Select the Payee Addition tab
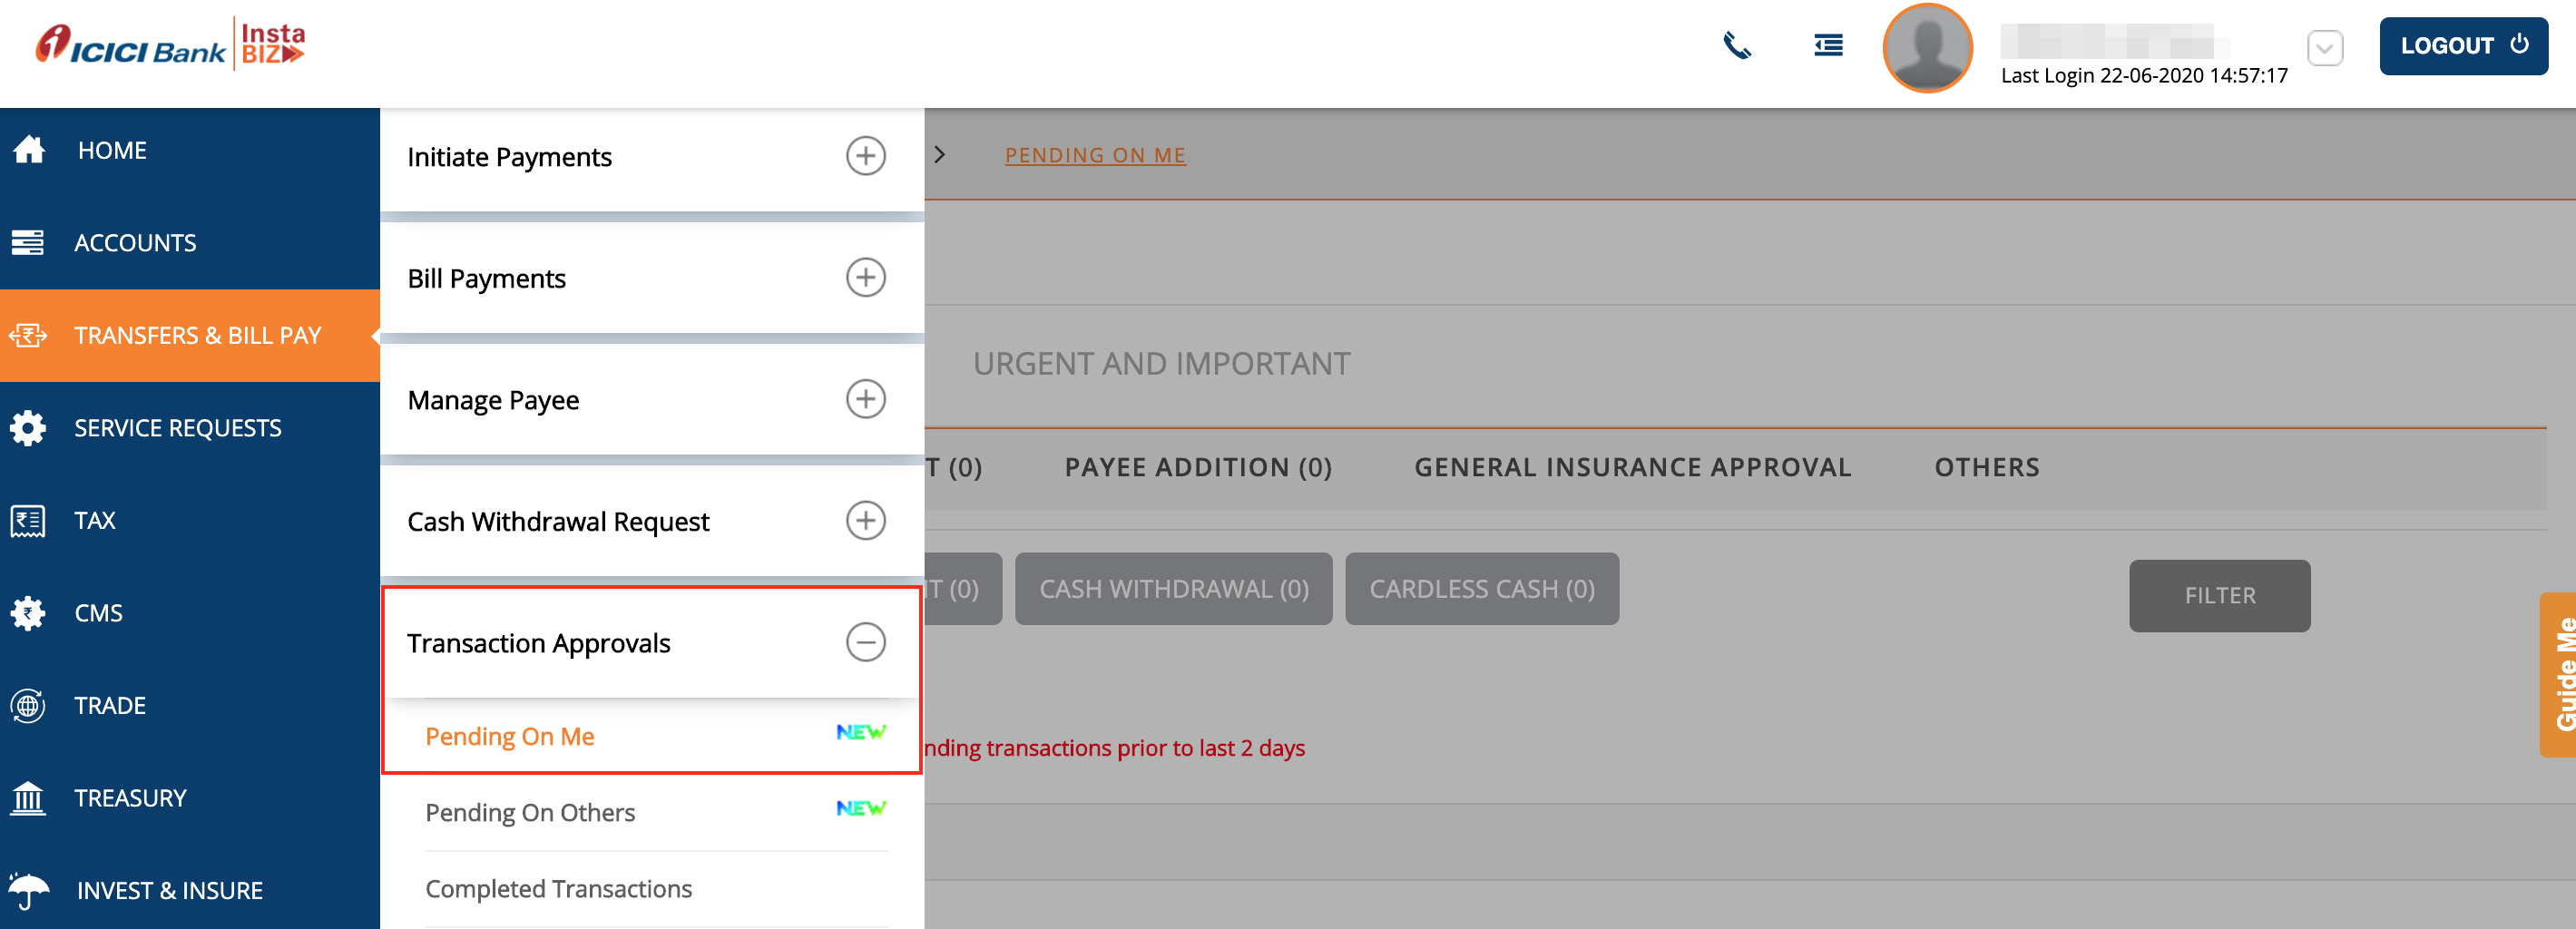This screenshot has width=2576, height=929. point(1198,466)
